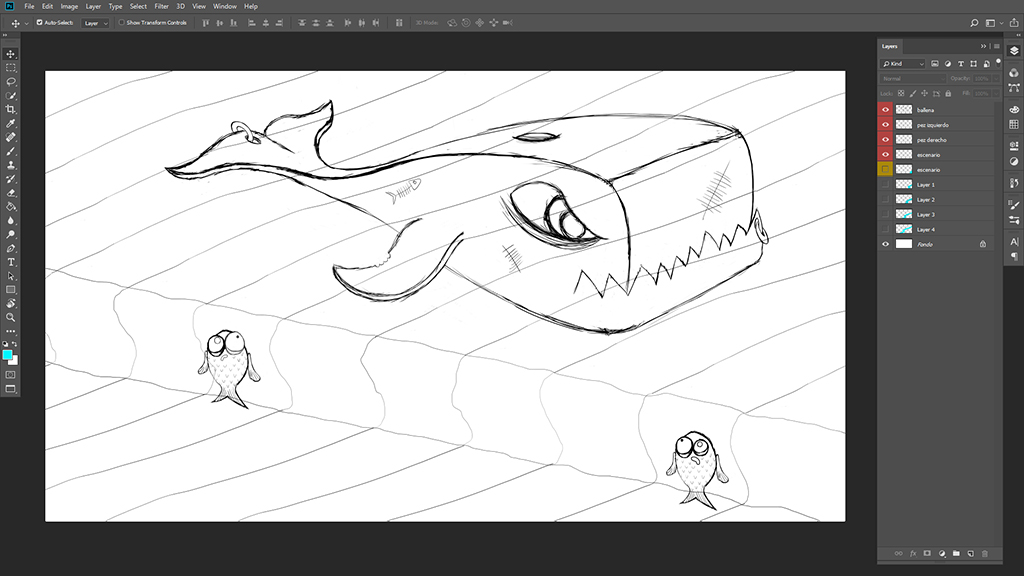Screen dimensions: 1024x576
Task: Enable Show Transform Controls checkbox
Action: click(x=122, y=22)
